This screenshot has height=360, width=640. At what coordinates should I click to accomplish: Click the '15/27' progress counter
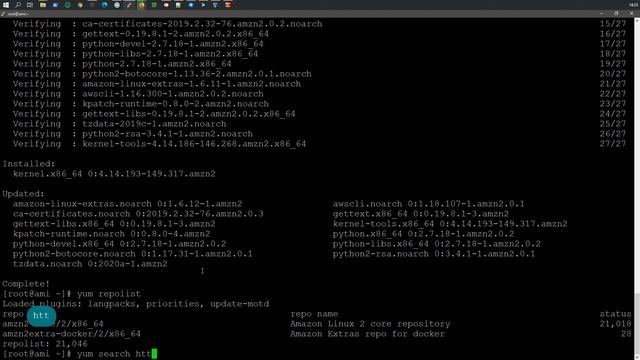tap(613, 24)
